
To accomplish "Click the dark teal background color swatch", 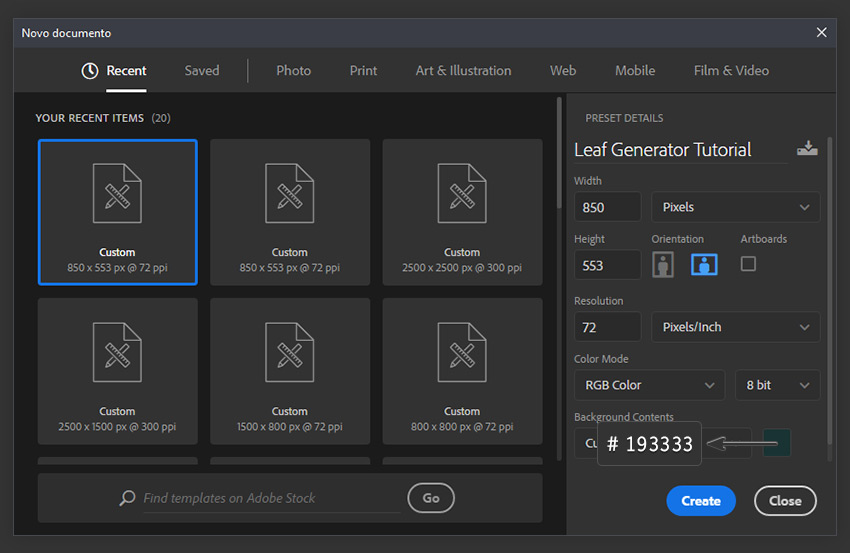I will pyautogui.click(x=777, y=442).
